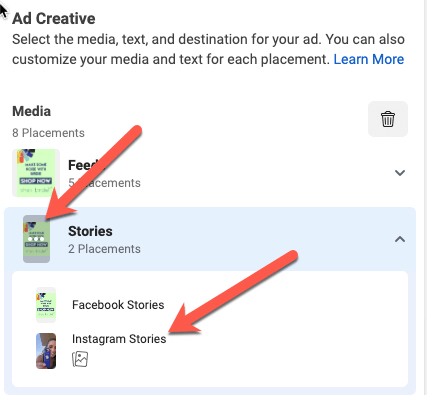Select the Stories group thumbnail
This screenshot has width=427, height=395.
[36, 239]
